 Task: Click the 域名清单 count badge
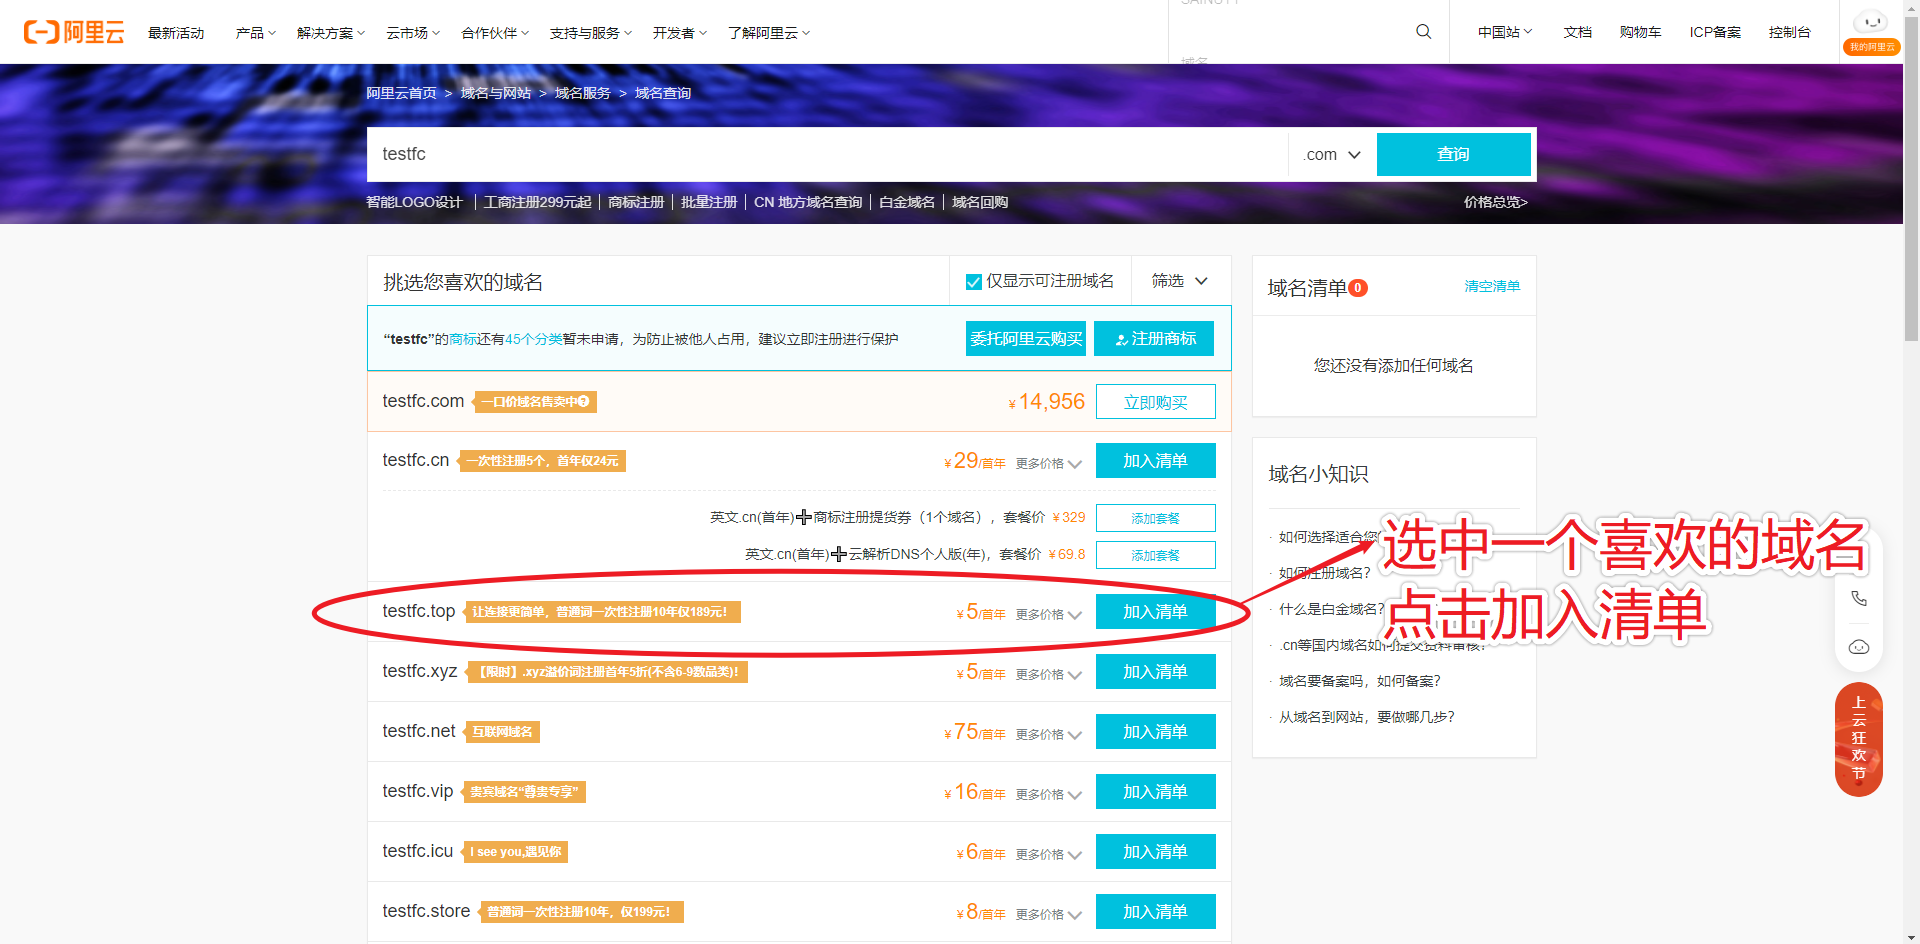coord(1358,288)
